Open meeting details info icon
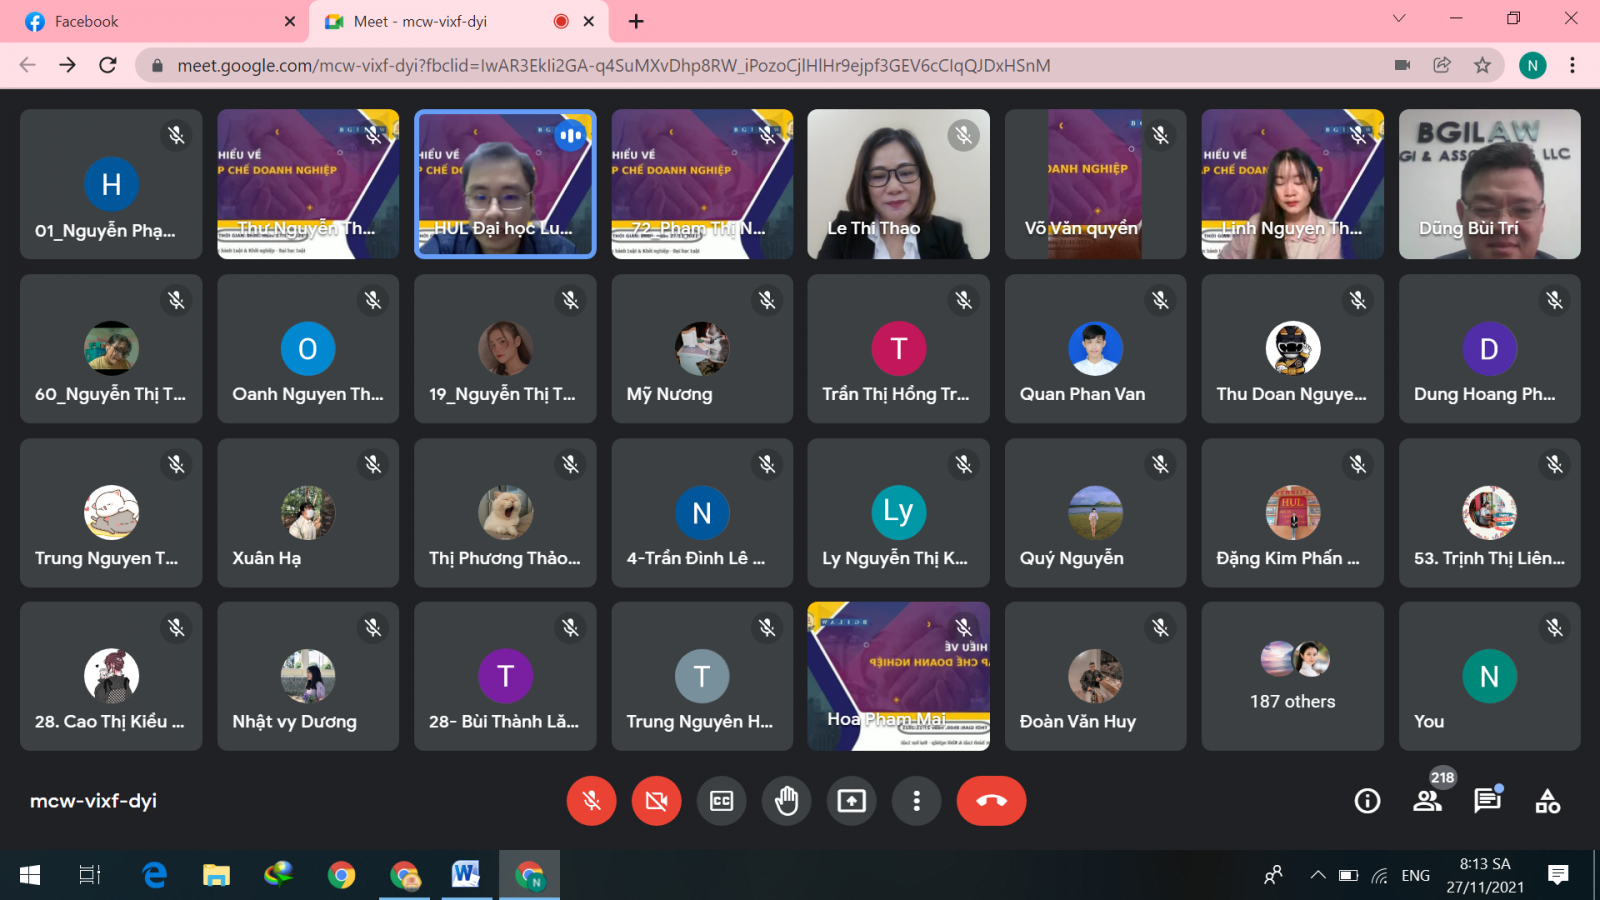Image resolution: width=1600 pixels, height=900 pixels. [x=1367, y=801]
